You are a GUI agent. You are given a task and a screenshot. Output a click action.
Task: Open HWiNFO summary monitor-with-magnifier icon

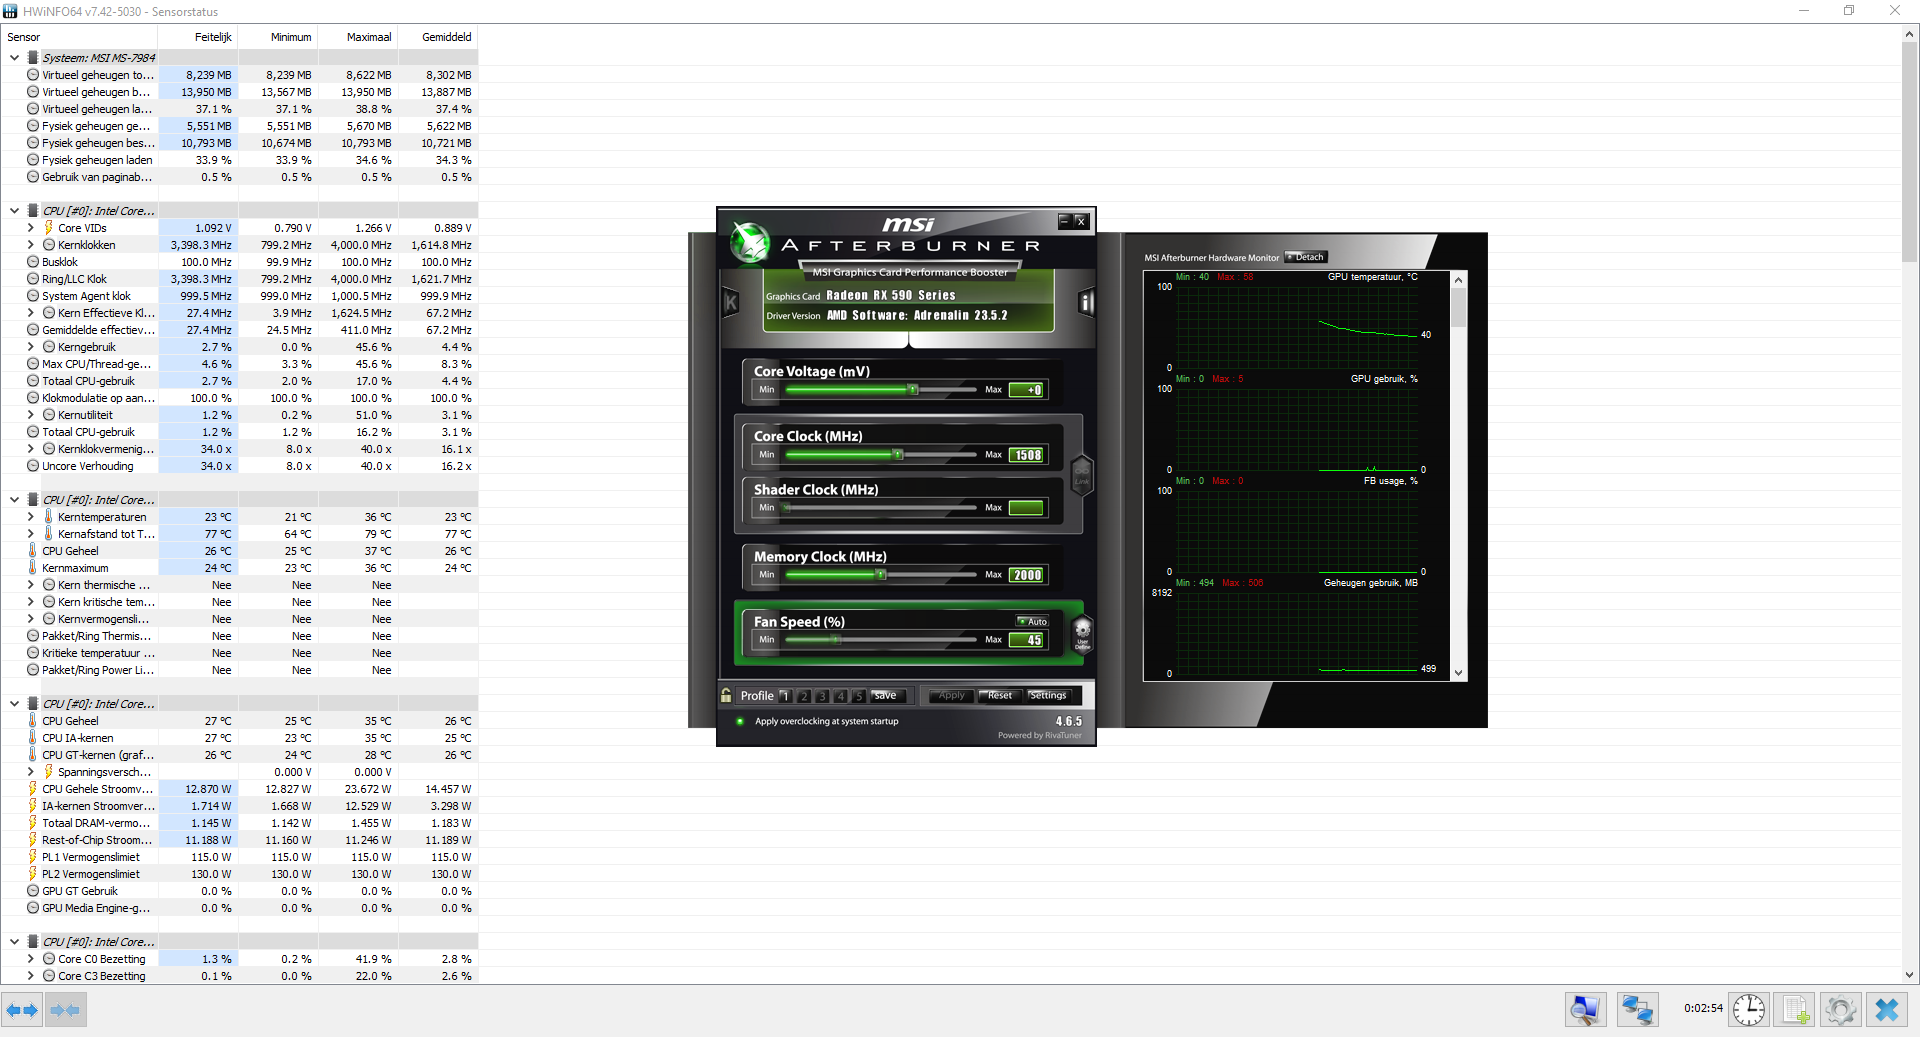pyautogui.click(x=1585, y=1010)
